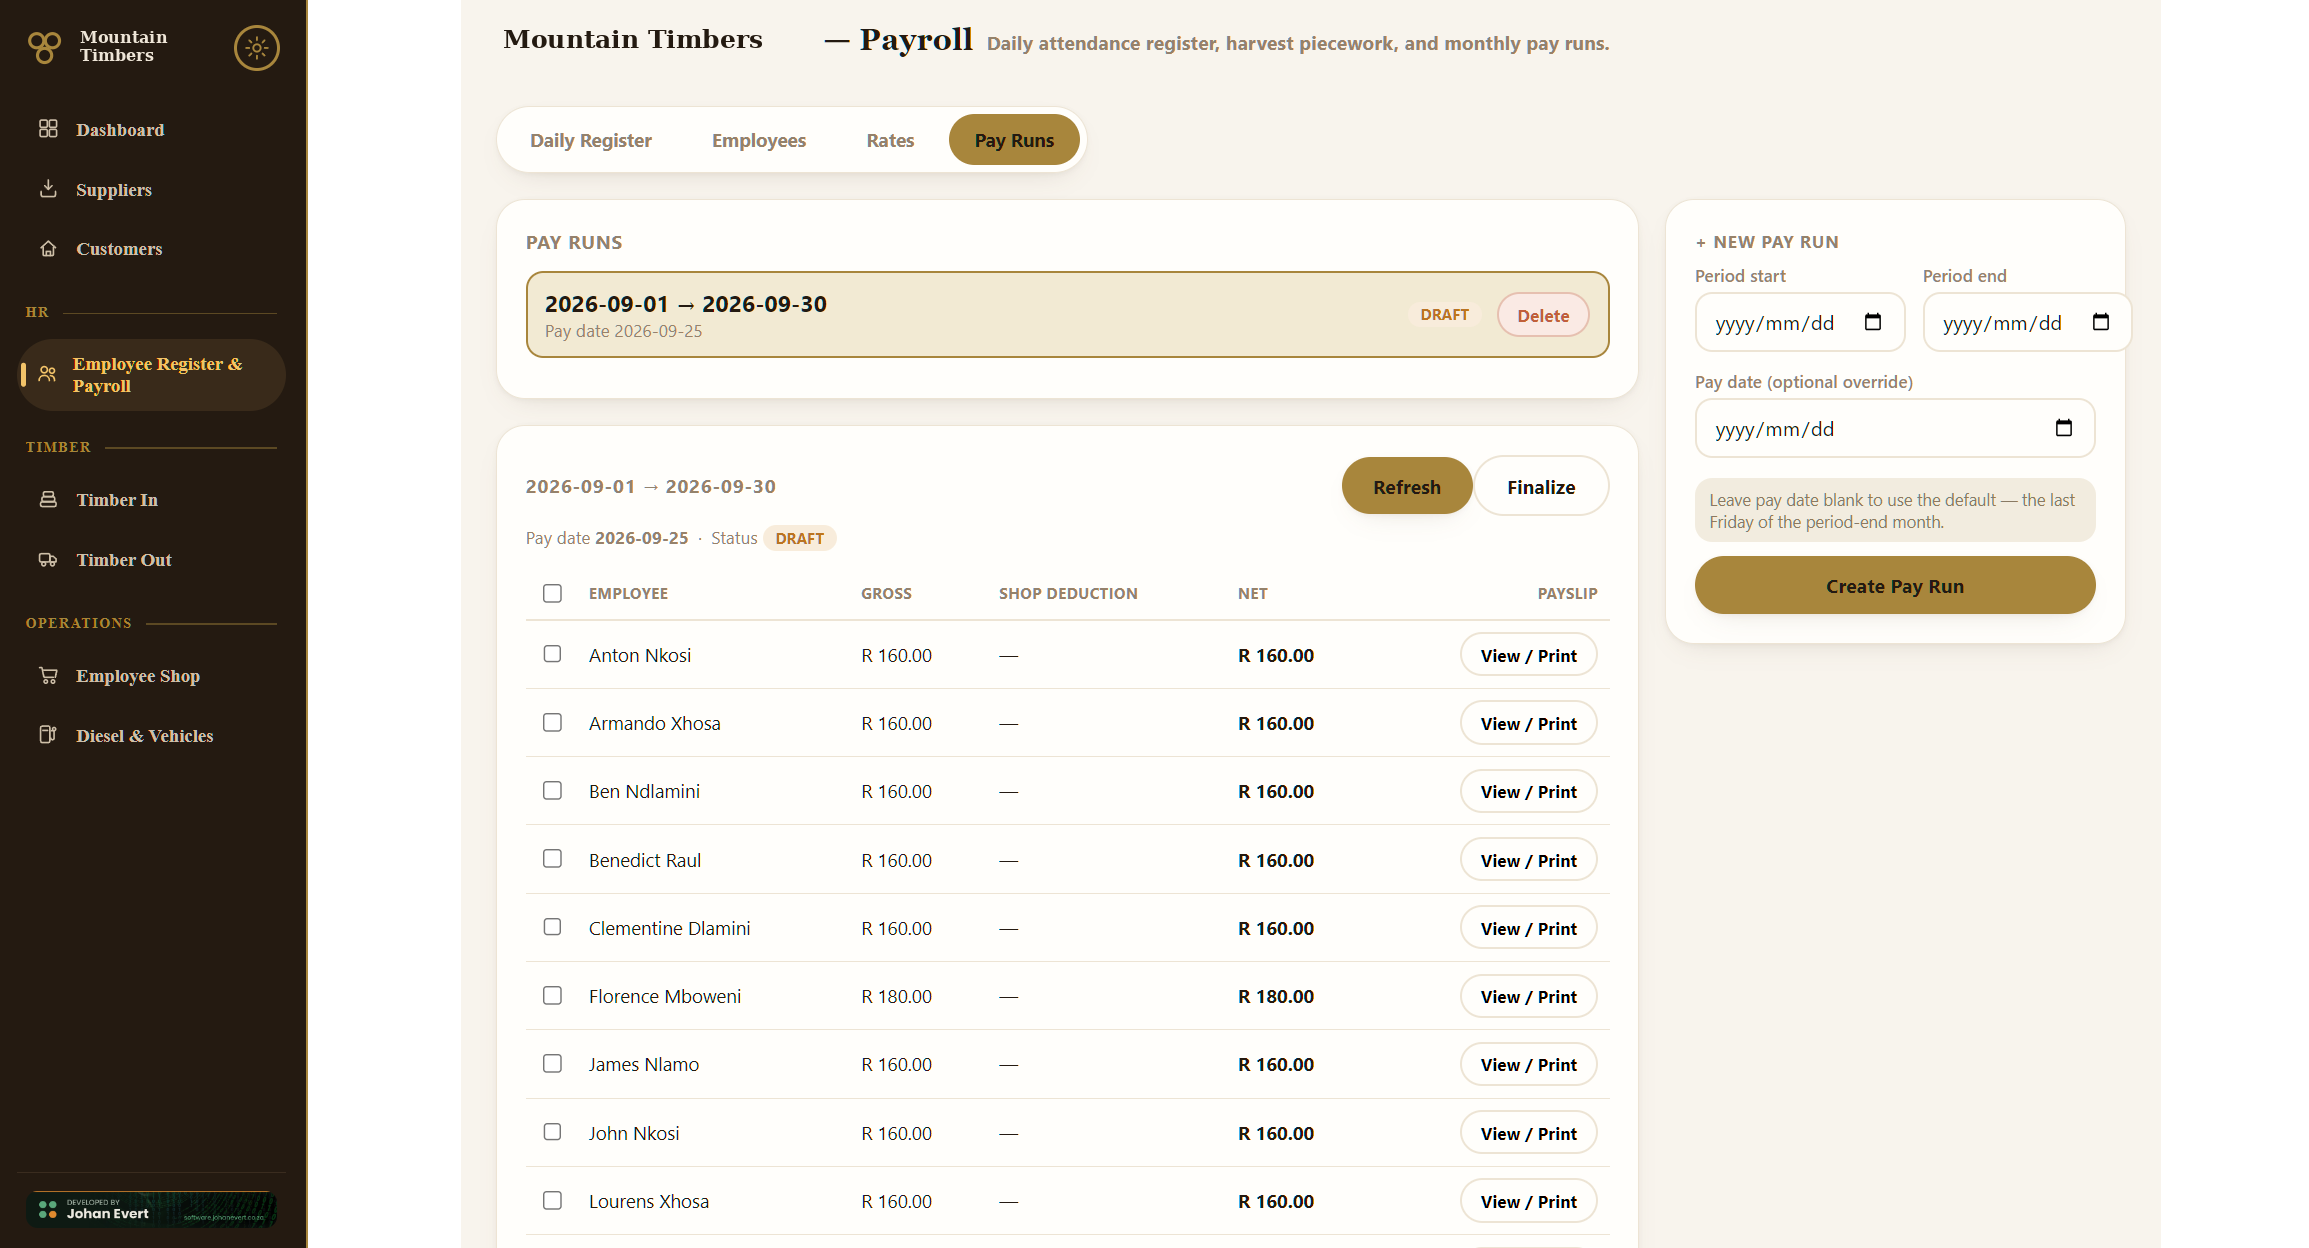2309x1248 pixels.
Task: Finalize the pay run
Action: [1541, 486]
